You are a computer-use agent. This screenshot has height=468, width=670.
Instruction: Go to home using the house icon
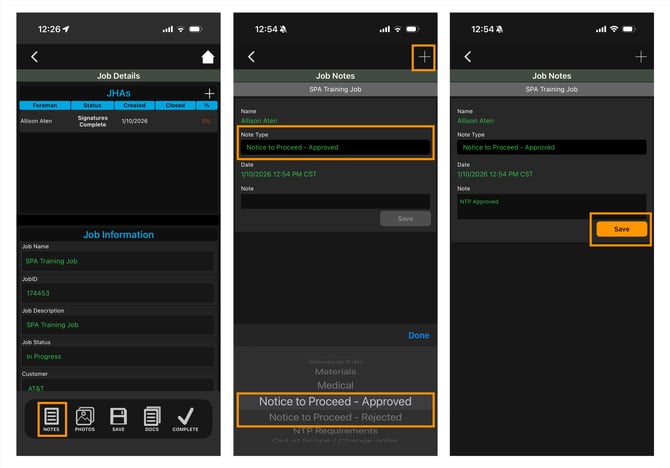pyautogui.click(x=208, y=57)
